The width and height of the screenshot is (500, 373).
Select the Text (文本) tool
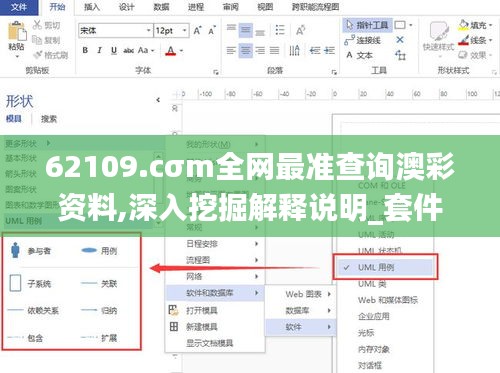[x=359, y=55]
